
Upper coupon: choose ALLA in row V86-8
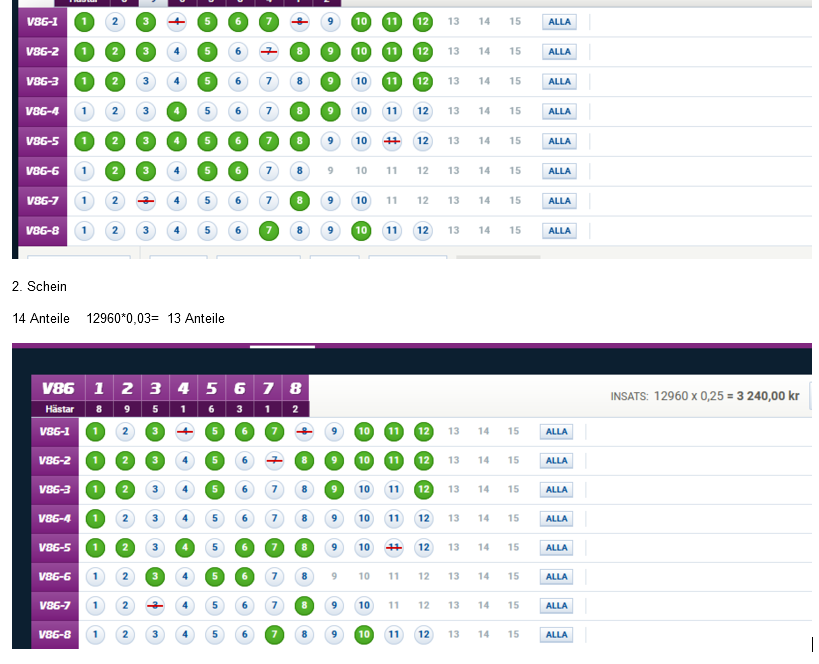coord(559,230)
